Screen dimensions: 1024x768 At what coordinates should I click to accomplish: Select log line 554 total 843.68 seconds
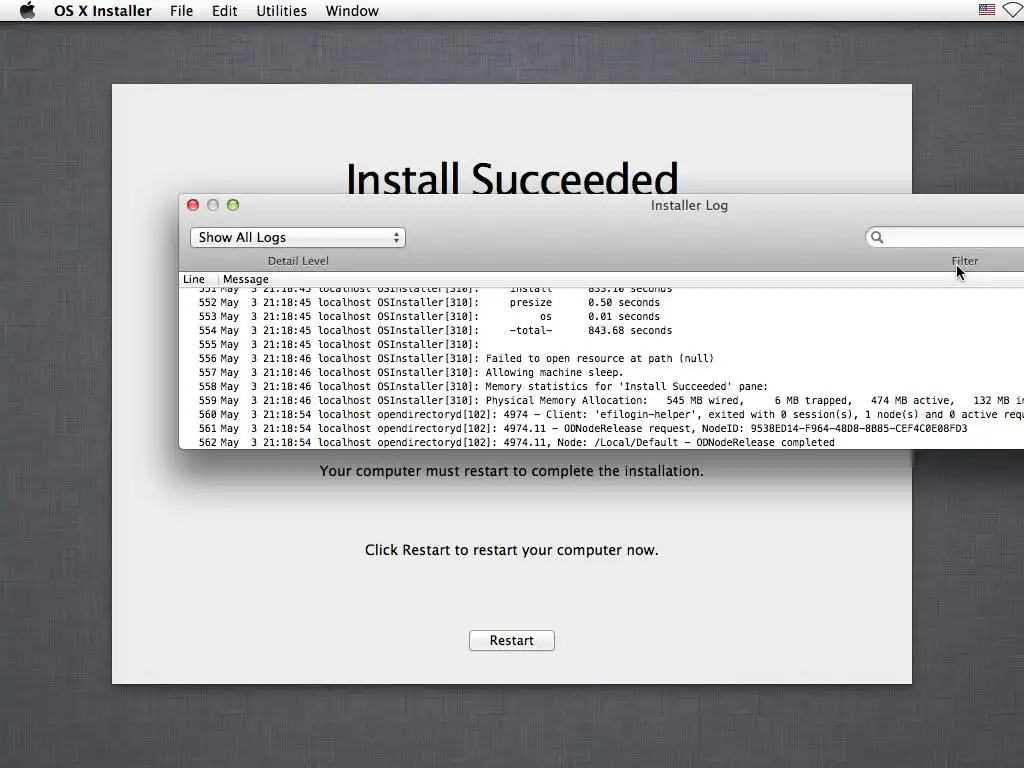tap(601, 330)
